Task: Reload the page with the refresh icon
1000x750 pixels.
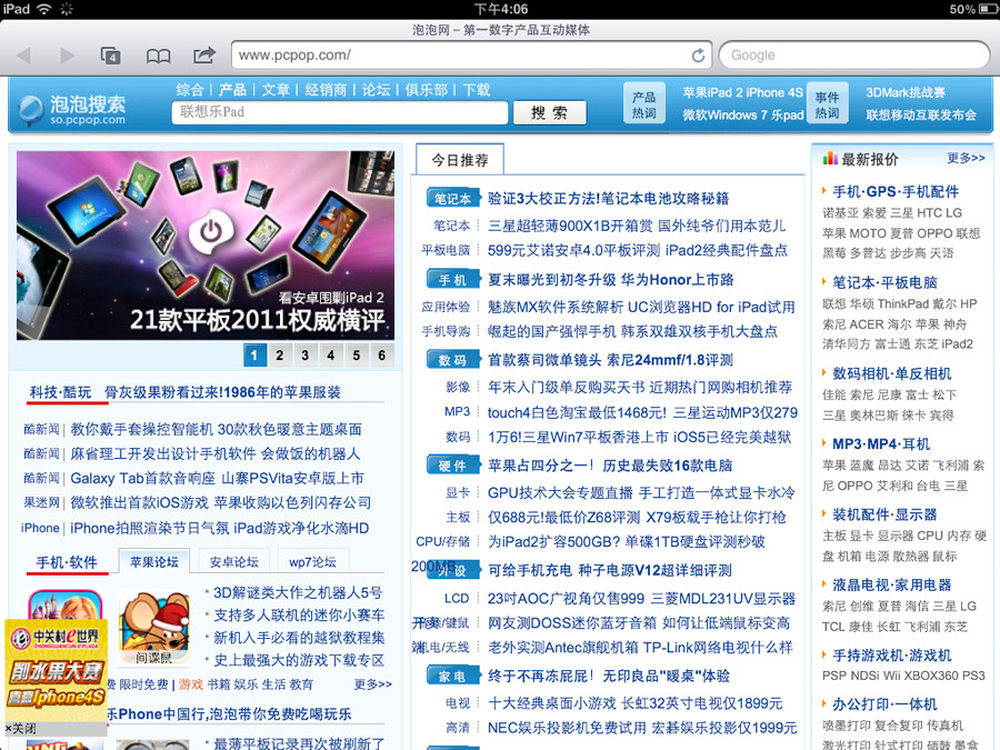Action: coord(698,55)
